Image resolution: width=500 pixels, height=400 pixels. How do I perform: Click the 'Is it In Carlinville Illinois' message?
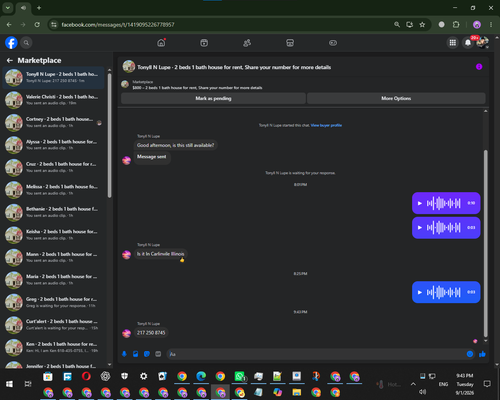(x=160, y=254)
